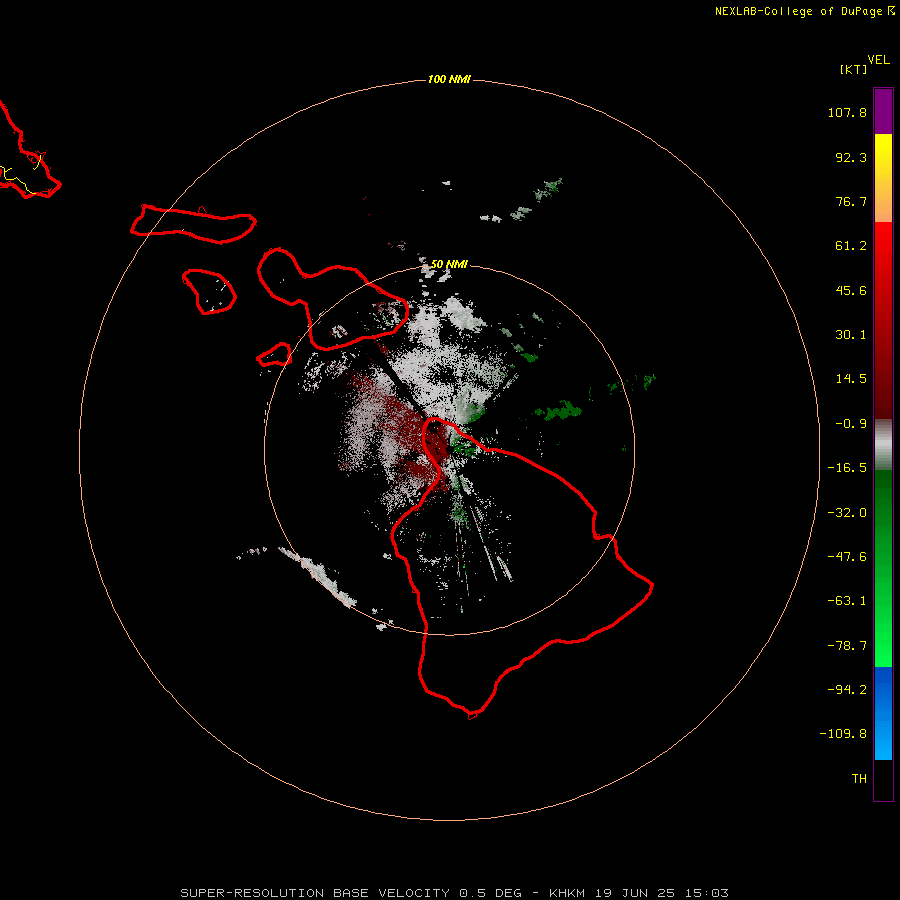The image size is (900, 900).
Task: Click the 76.7 velocity scale value
Action: (x=851, y=201)
